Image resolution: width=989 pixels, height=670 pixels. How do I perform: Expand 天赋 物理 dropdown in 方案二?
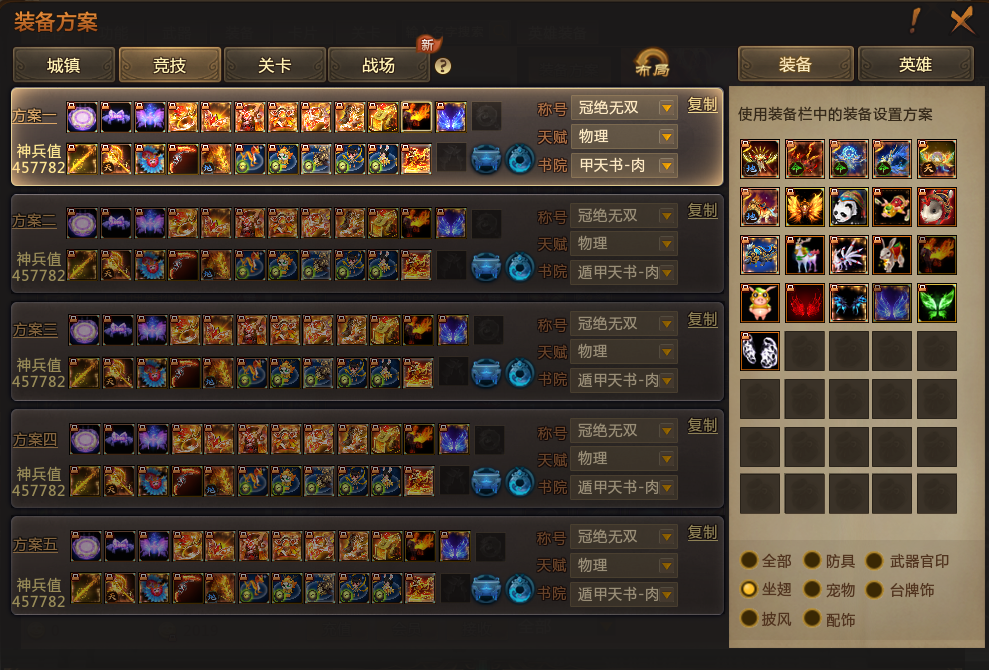click(624, 244)
